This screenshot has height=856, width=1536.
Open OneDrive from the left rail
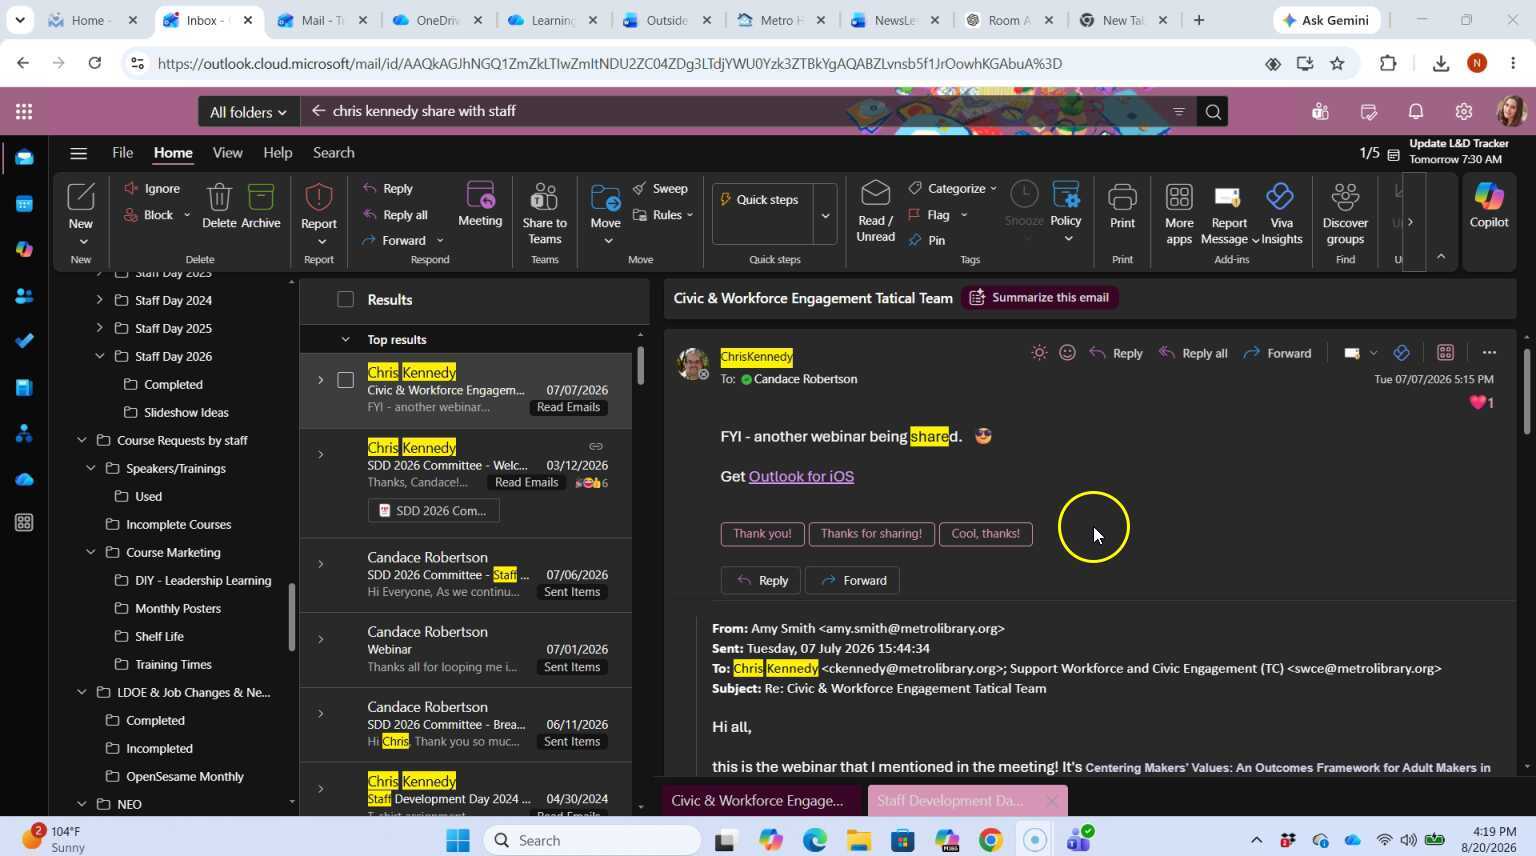24,479
